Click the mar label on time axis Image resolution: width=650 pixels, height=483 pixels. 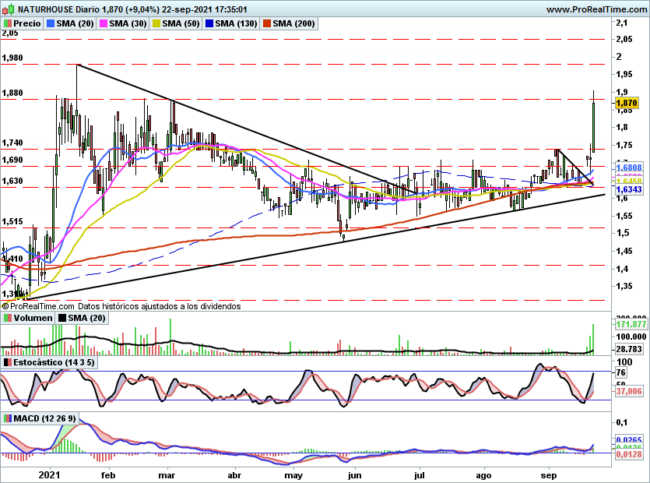coord(167,475)
